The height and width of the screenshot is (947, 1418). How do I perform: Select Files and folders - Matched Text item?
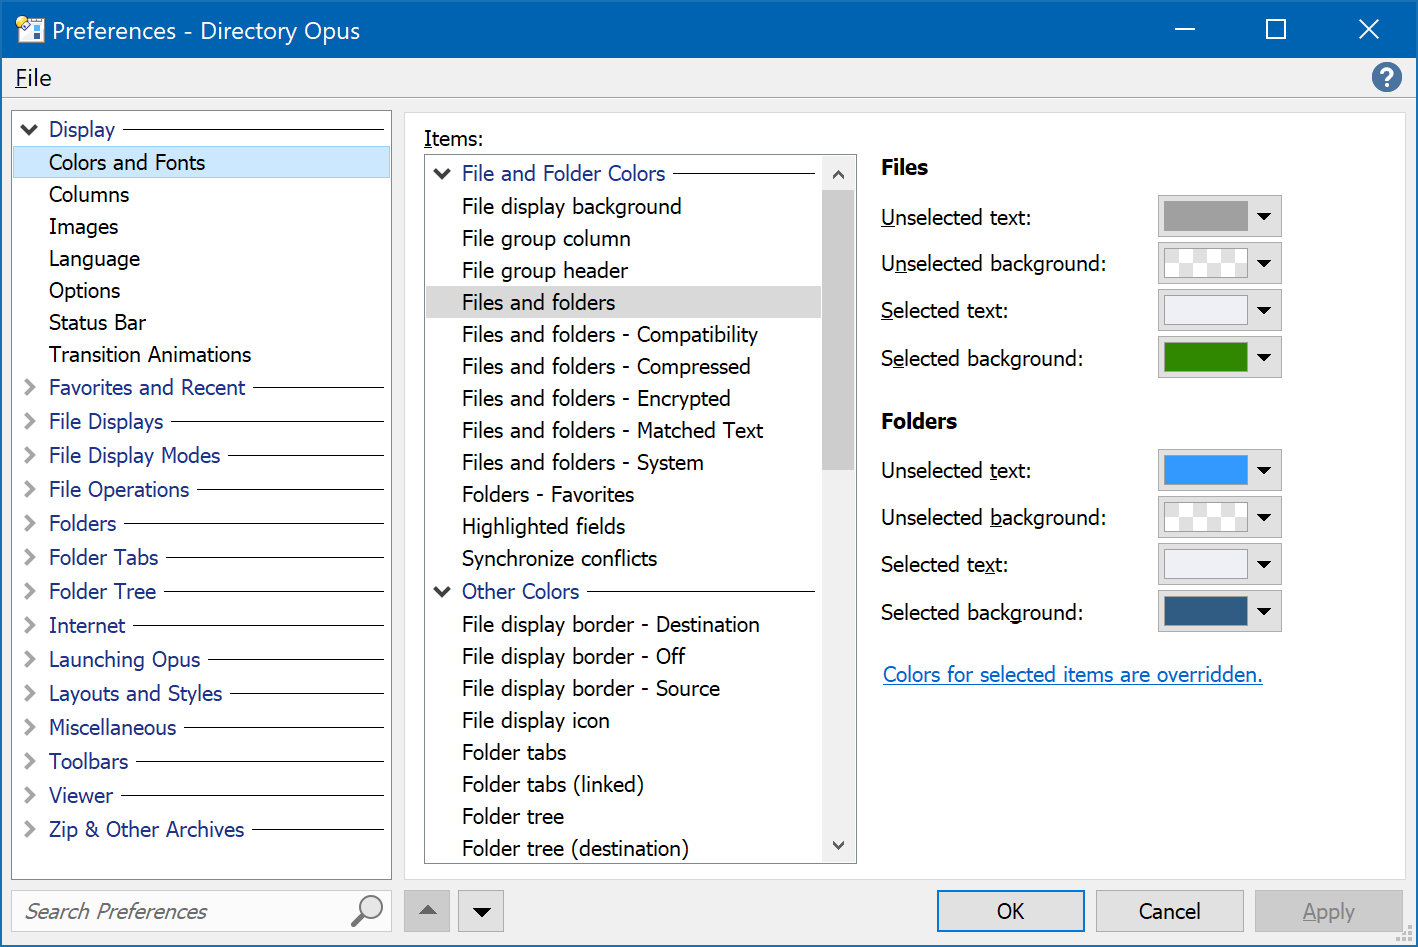point(623,430)
